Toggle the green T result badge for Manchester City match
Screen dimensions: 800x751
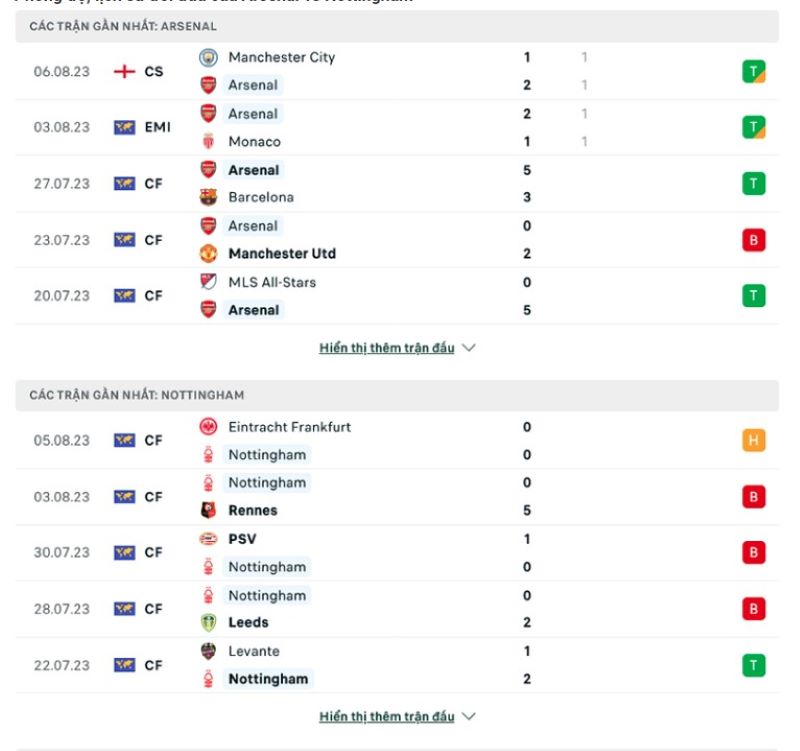click(753, 71)
